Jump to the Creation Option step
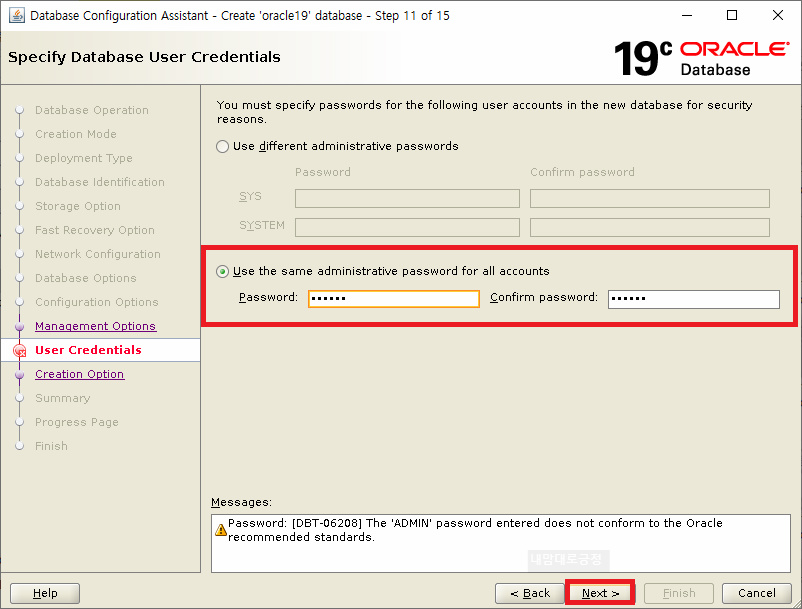This screenshot has height=609, width=802. point(79,374)
